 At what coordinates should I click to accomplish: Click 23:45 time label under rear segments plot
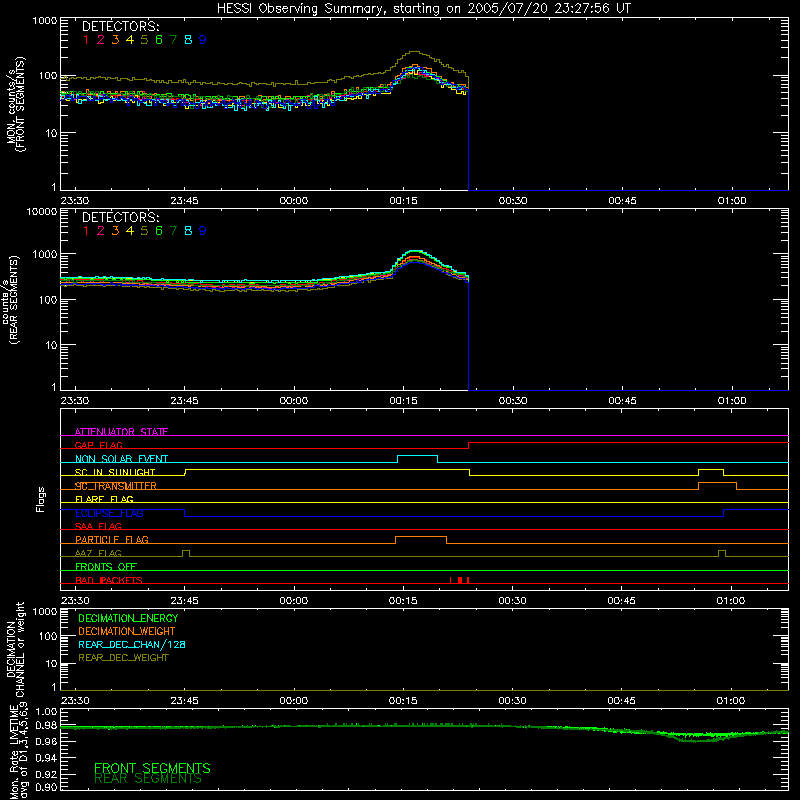184,401
